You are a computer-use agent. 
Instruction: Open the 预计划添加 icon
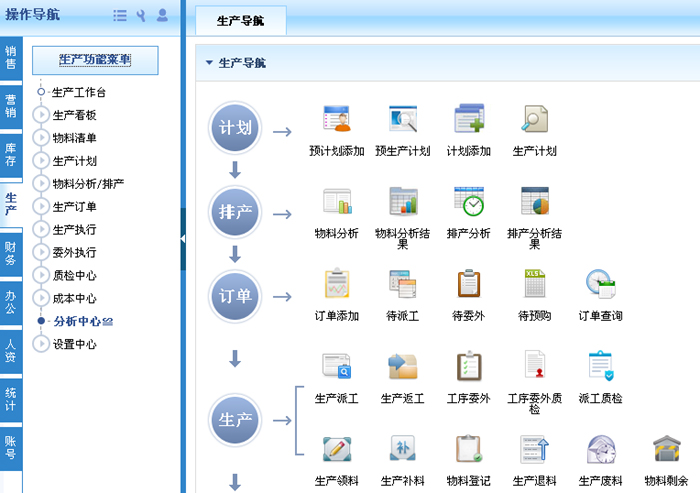coord(336,119)
